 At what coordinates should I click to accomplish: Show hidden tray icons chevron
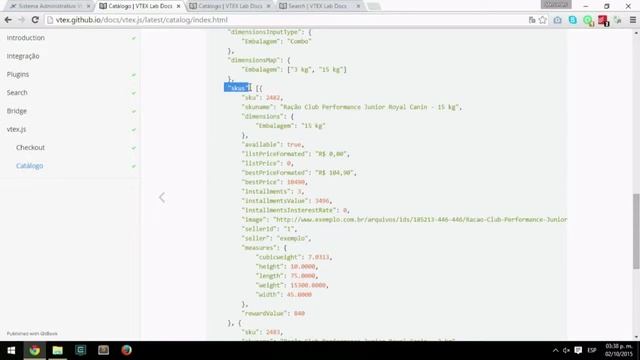556,350
